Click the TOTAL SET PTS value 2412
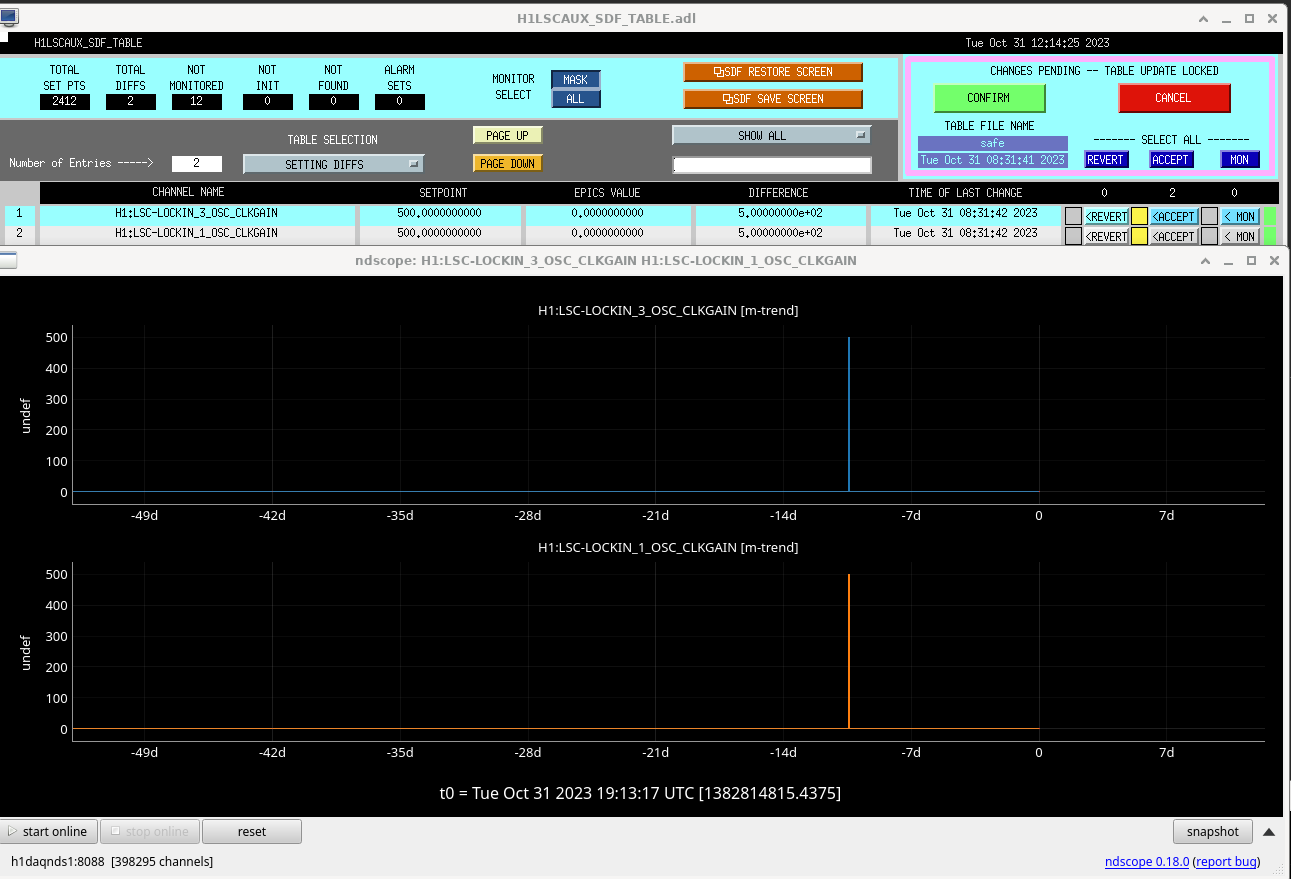This screenshot has width=1291, height=879. point(65,101)
